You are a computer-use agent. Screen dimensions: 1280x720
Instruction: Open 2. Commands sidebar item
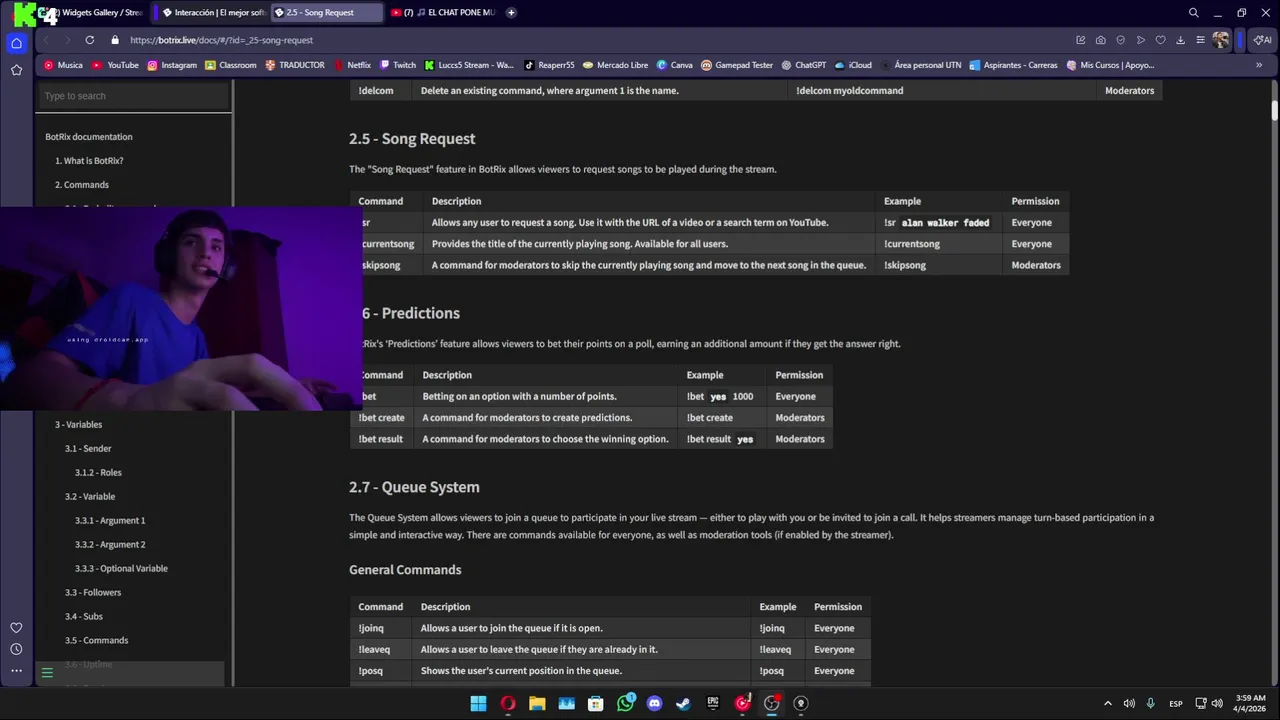click(x=82, y=185)
